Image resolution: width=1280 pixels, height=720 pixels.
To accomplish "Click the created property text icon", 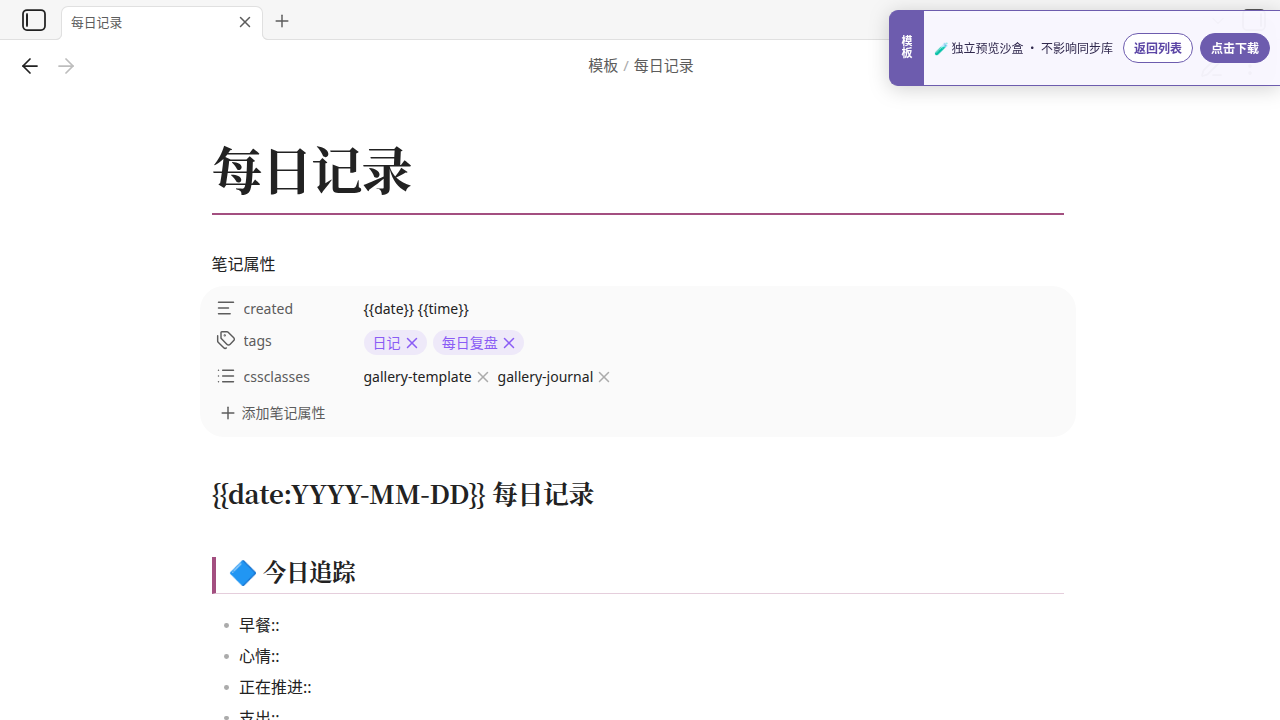I will [226, 308].
